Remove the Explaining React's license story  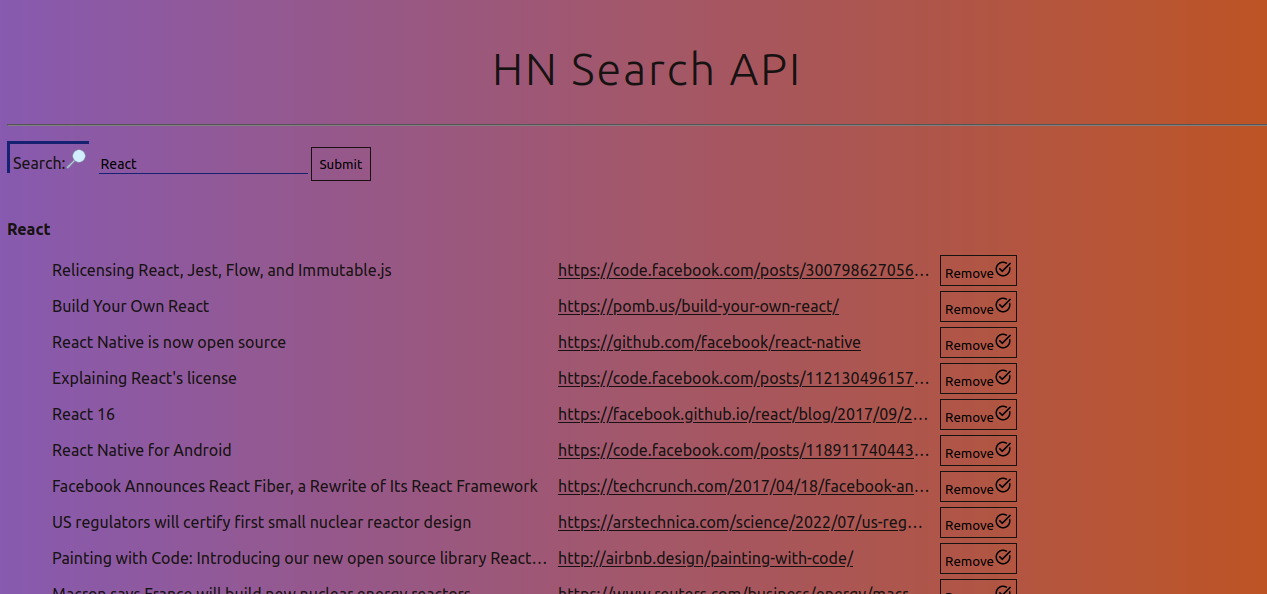tap(978, 379)
